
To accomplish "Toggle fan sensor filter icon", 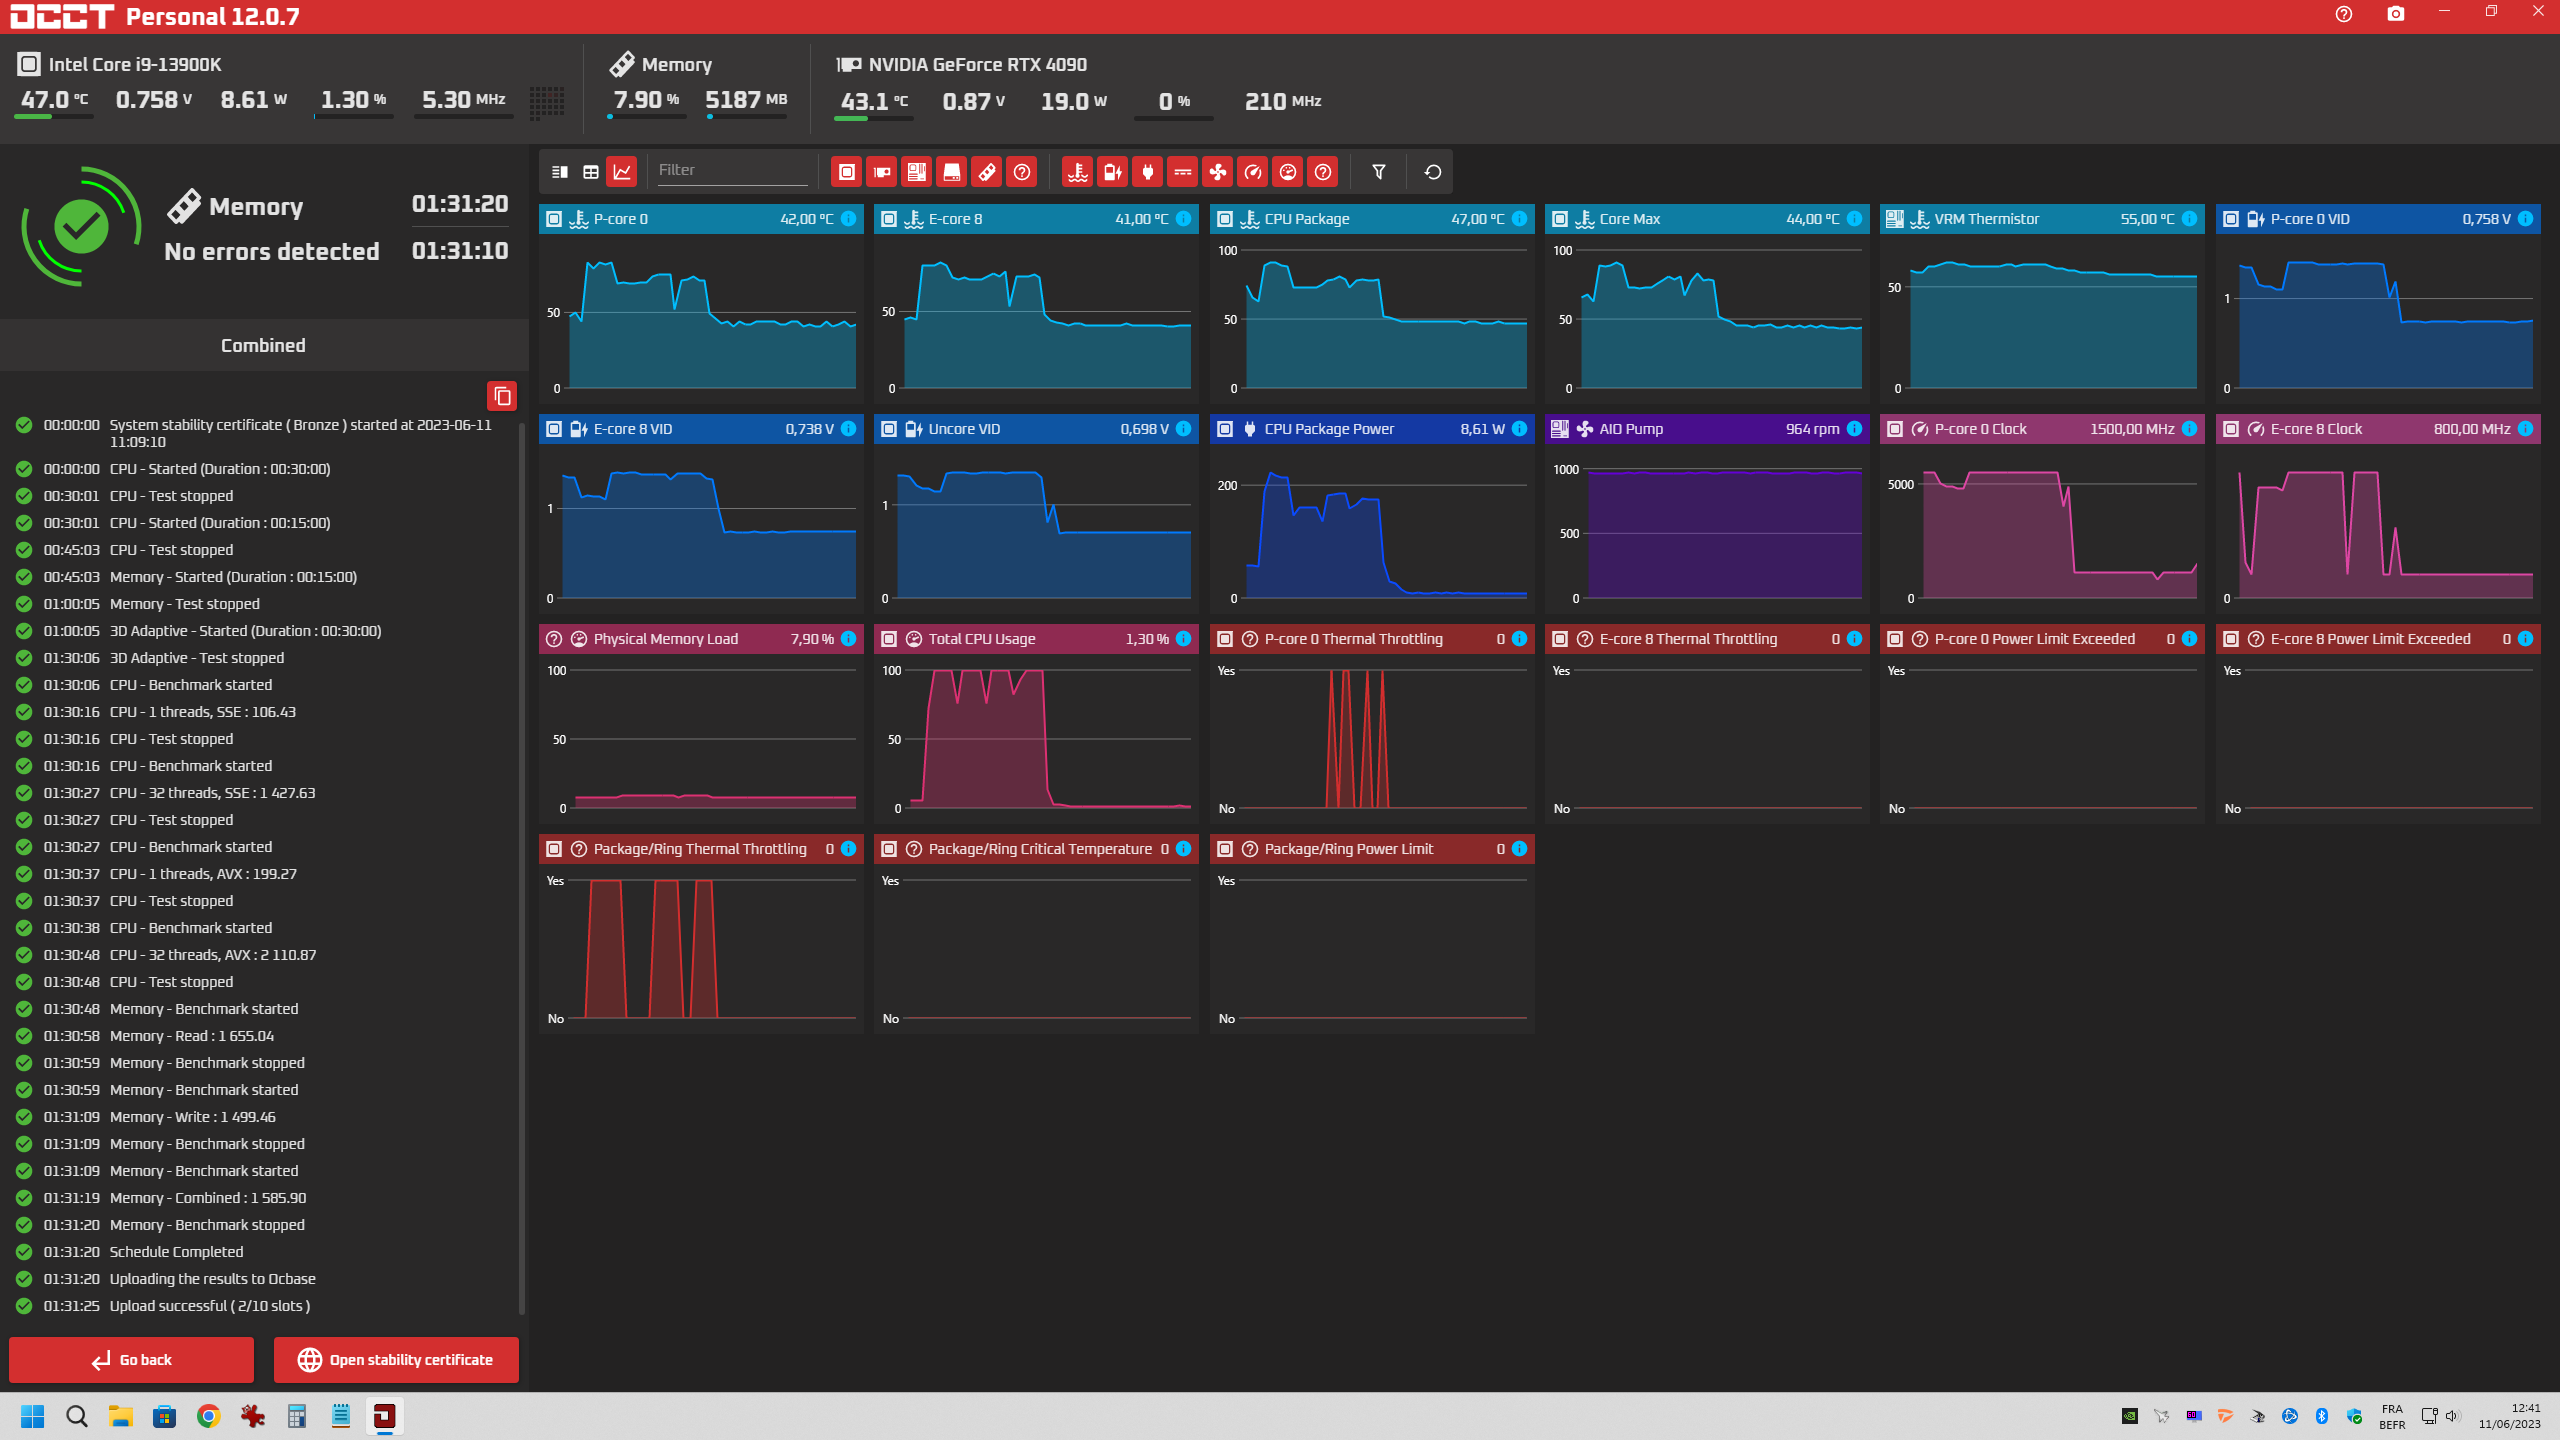I will [1218, 172].
